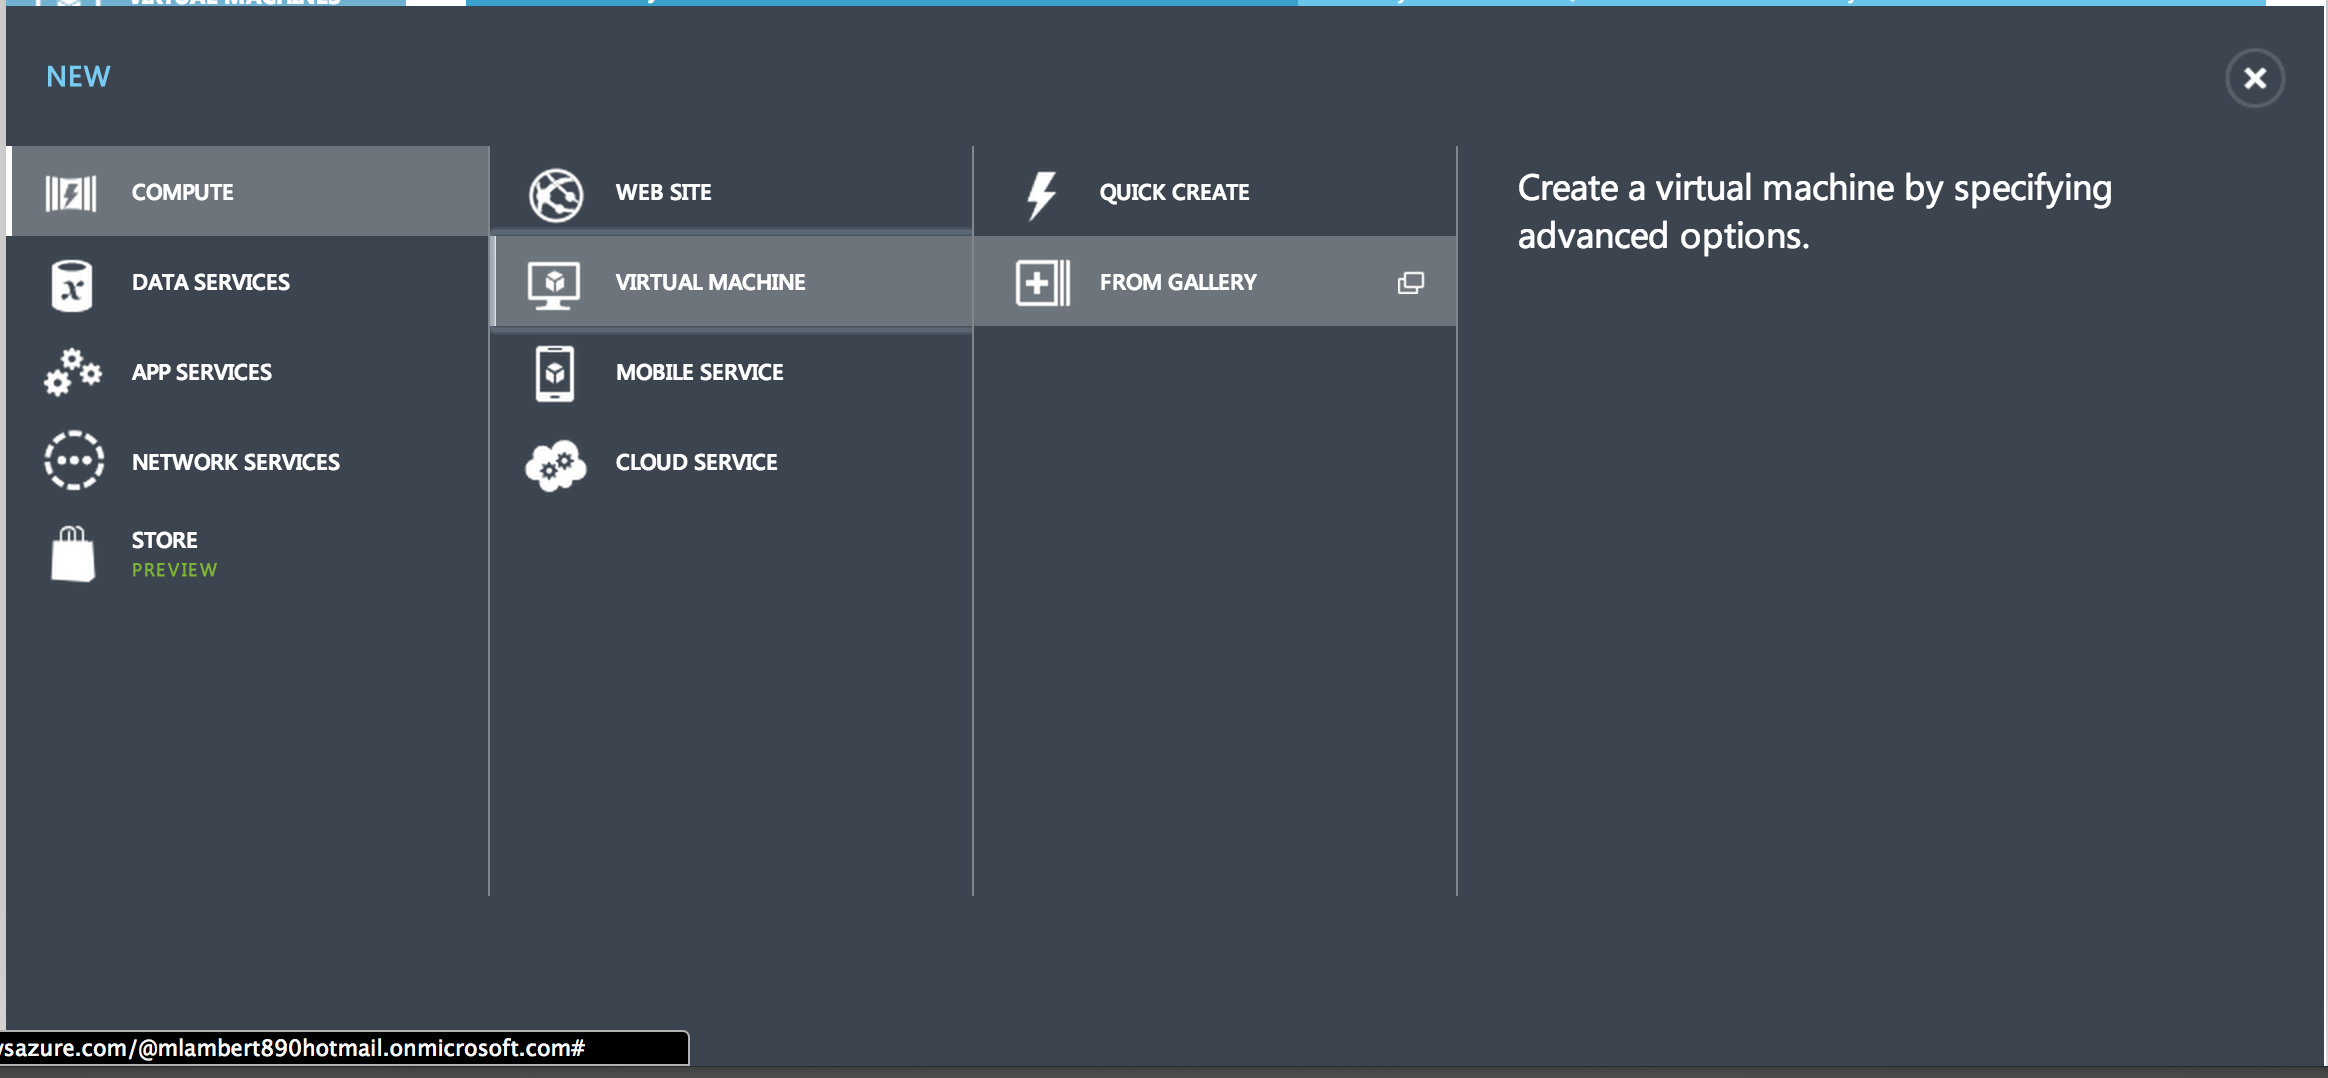The width and height of the screenshot is (2328, 1078).
Task: Click the Network Services dotted circle icon
Action: (73, 461)
